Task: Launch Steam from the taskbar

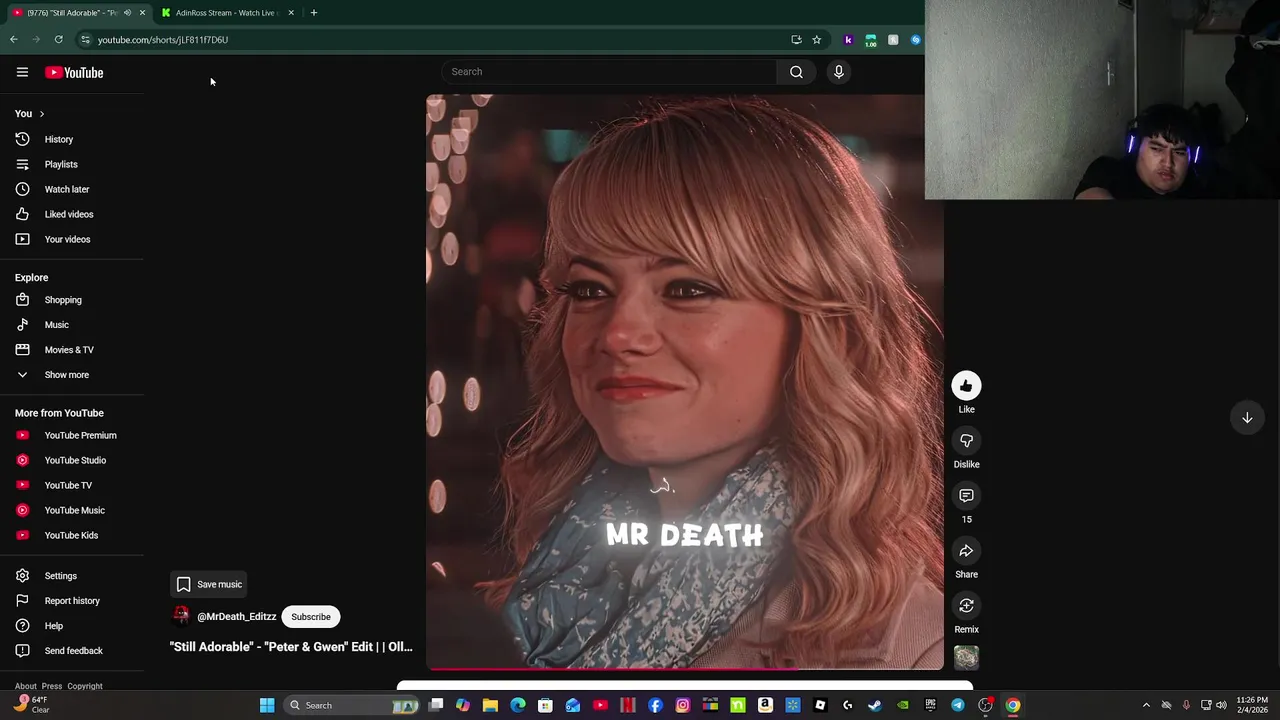Action: click(x=875, y=705)
